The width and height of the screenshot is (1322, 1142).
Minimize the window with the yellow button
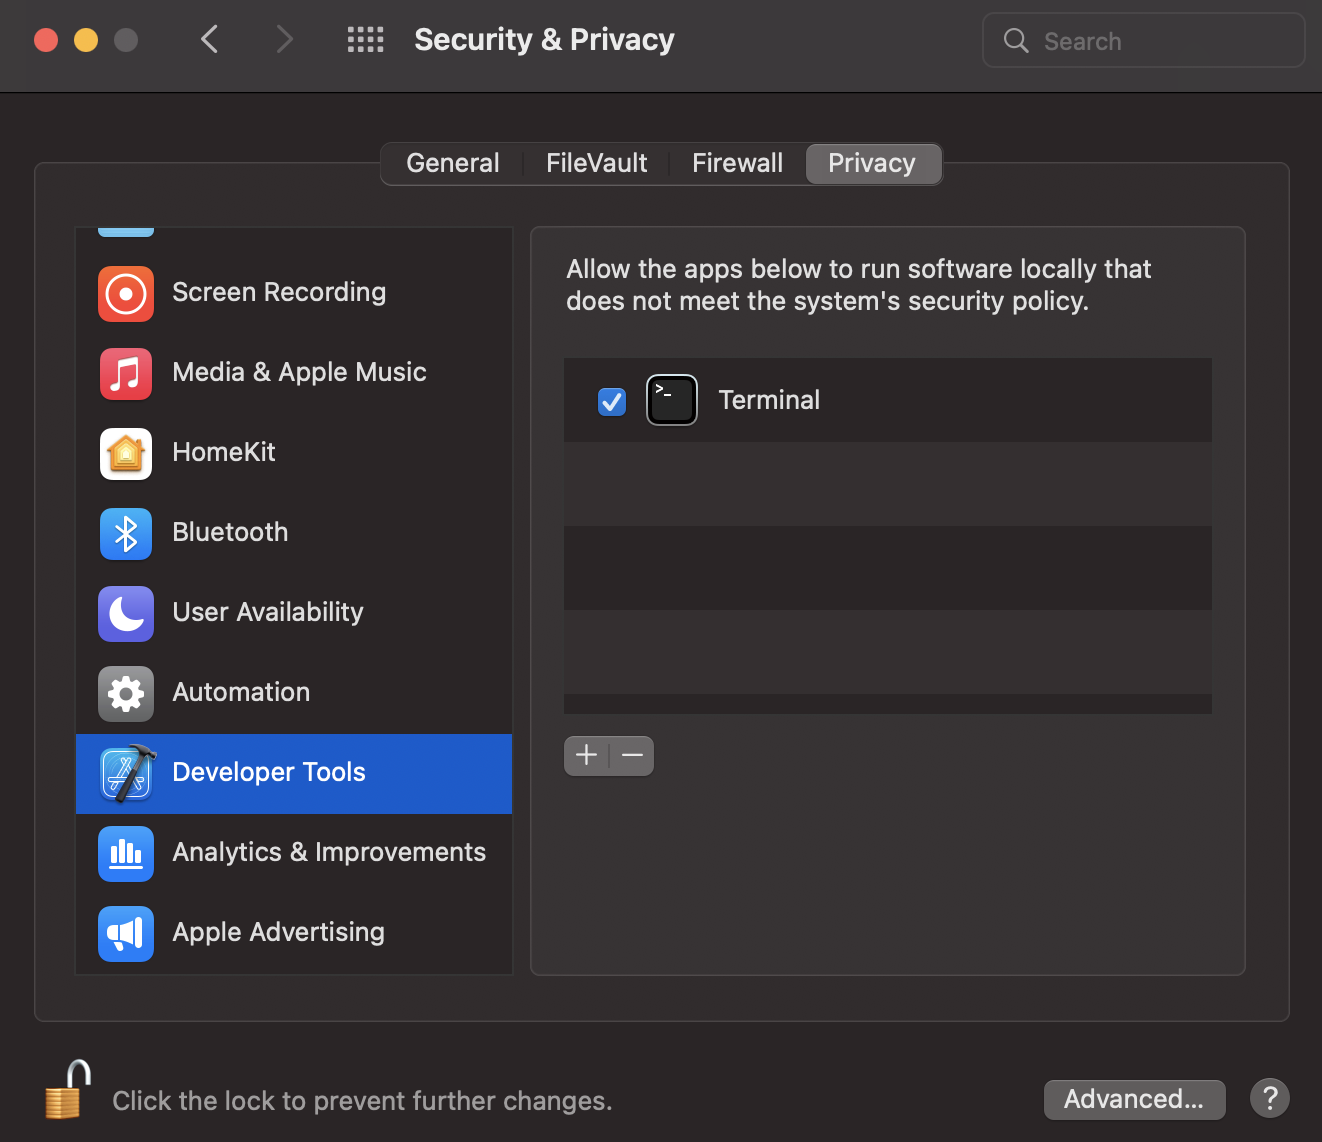(86, 40)
